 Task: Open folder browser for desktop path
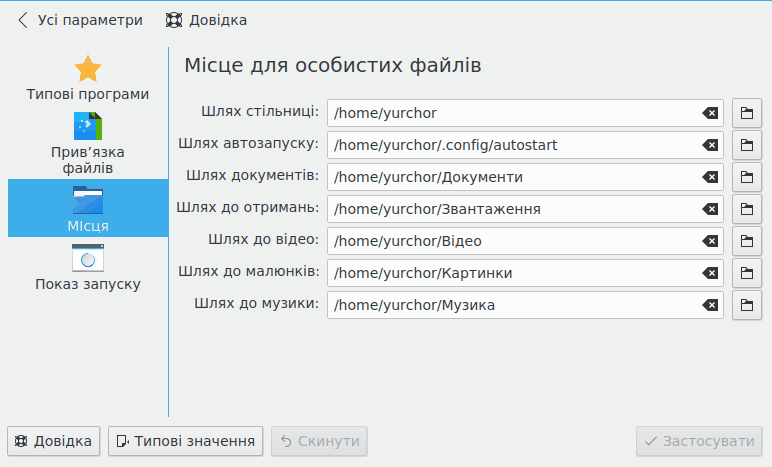coord(746,113)
